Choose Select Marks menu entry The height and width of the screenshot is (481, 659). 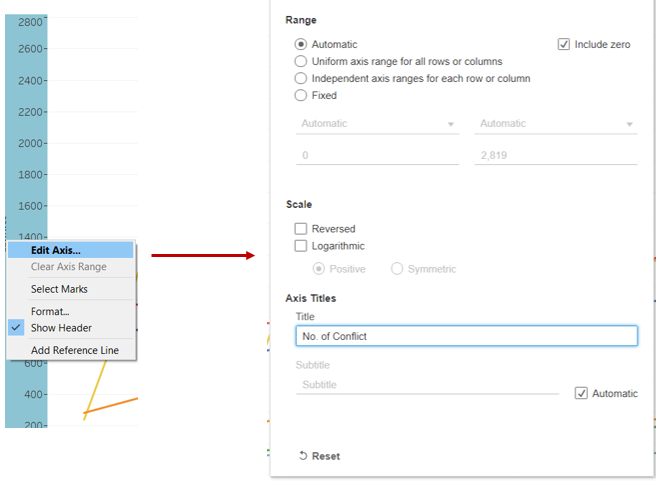click(59, 289)
